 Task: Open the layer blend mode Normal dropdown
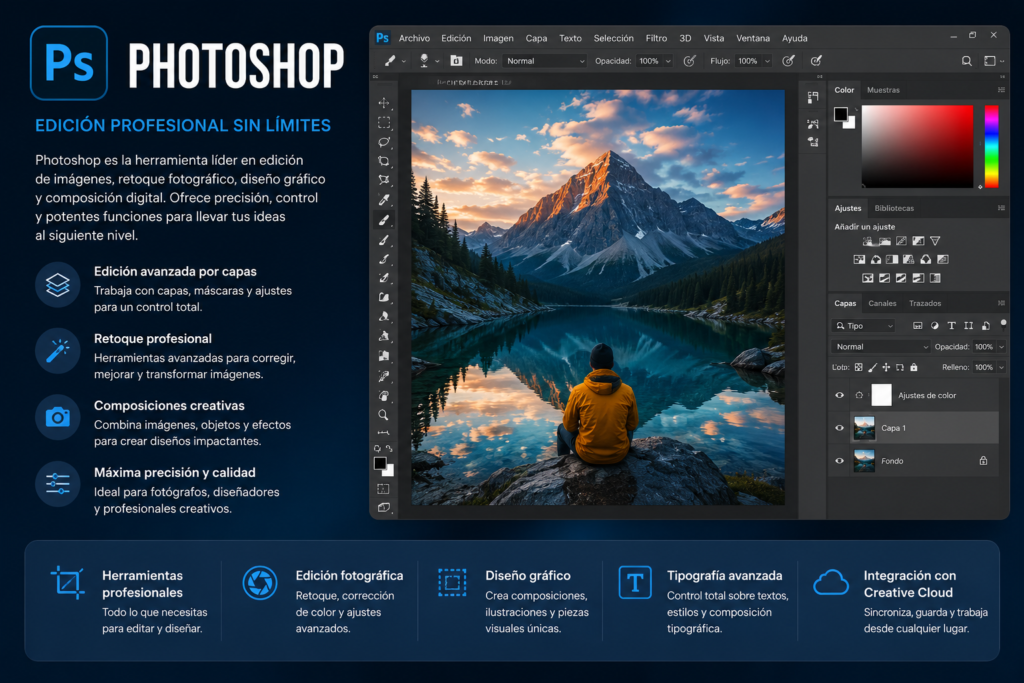880,347
